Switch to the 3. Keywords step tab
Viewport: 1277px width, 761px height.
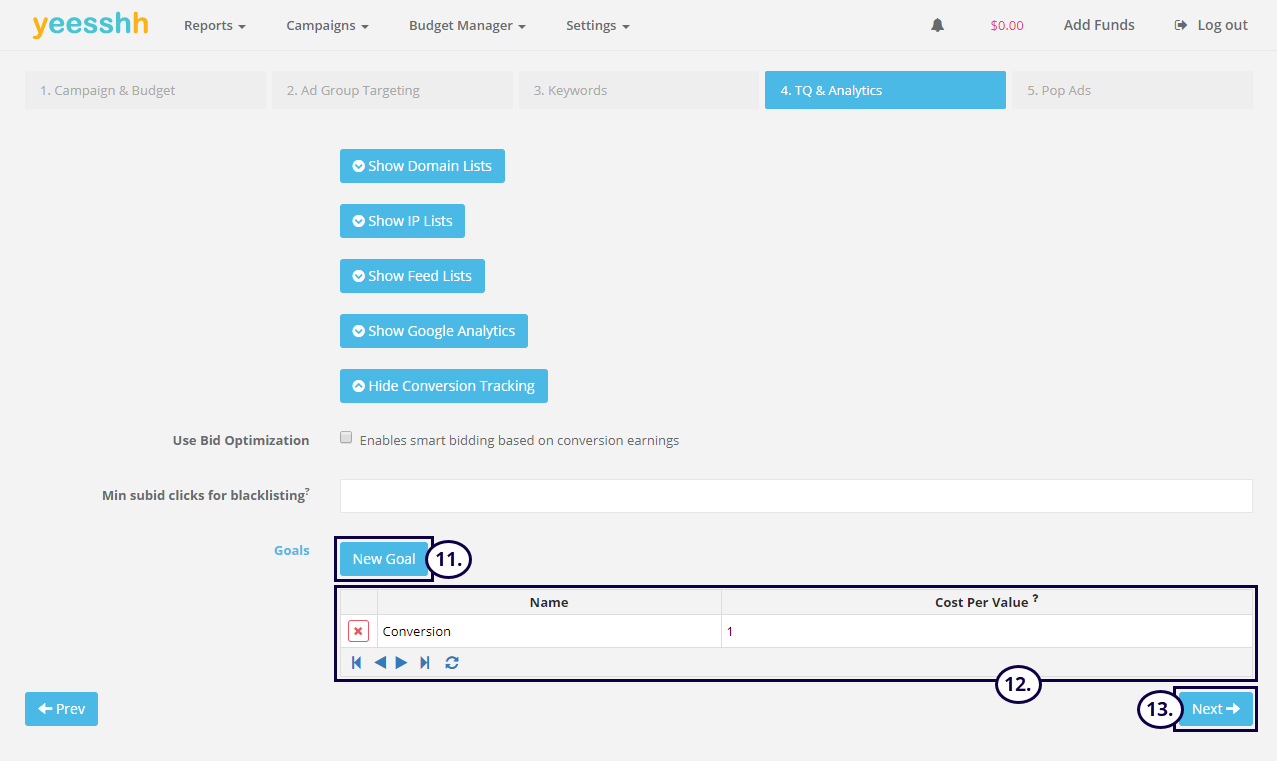coord(637,90)
